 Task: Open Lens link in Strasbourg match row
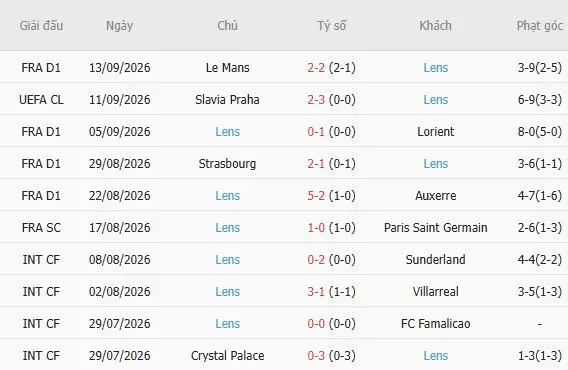[x=436, y=163]
